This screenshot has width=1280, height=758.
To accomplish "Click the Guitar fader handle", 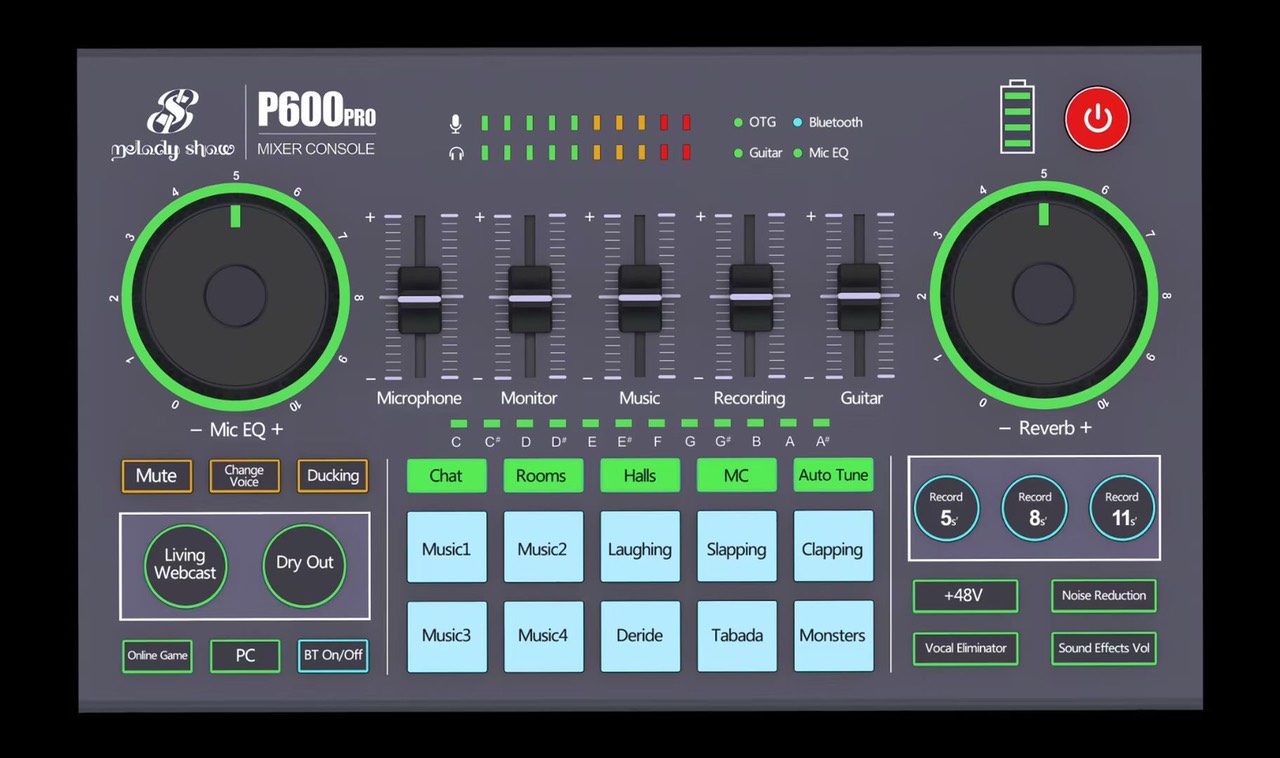I will click(x=859, y=298).
